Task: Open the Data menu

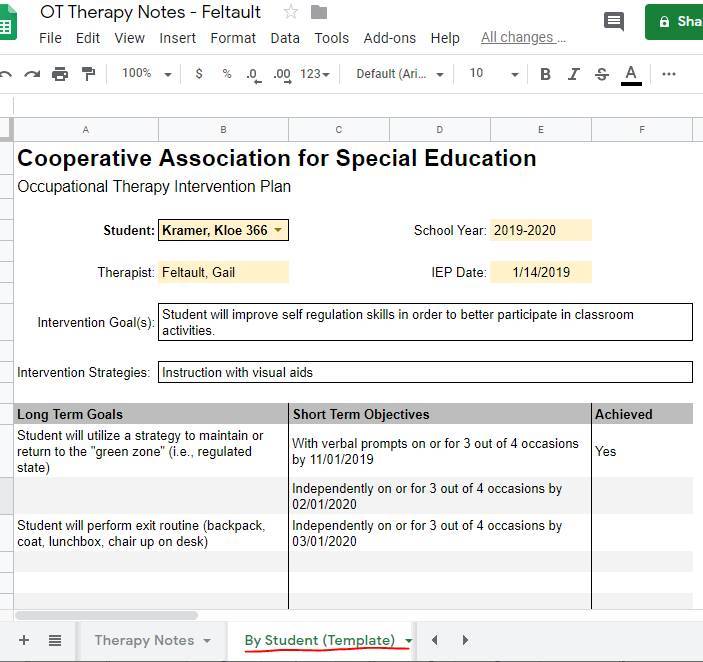Action: pyautogui.click(x=285, y=38)
